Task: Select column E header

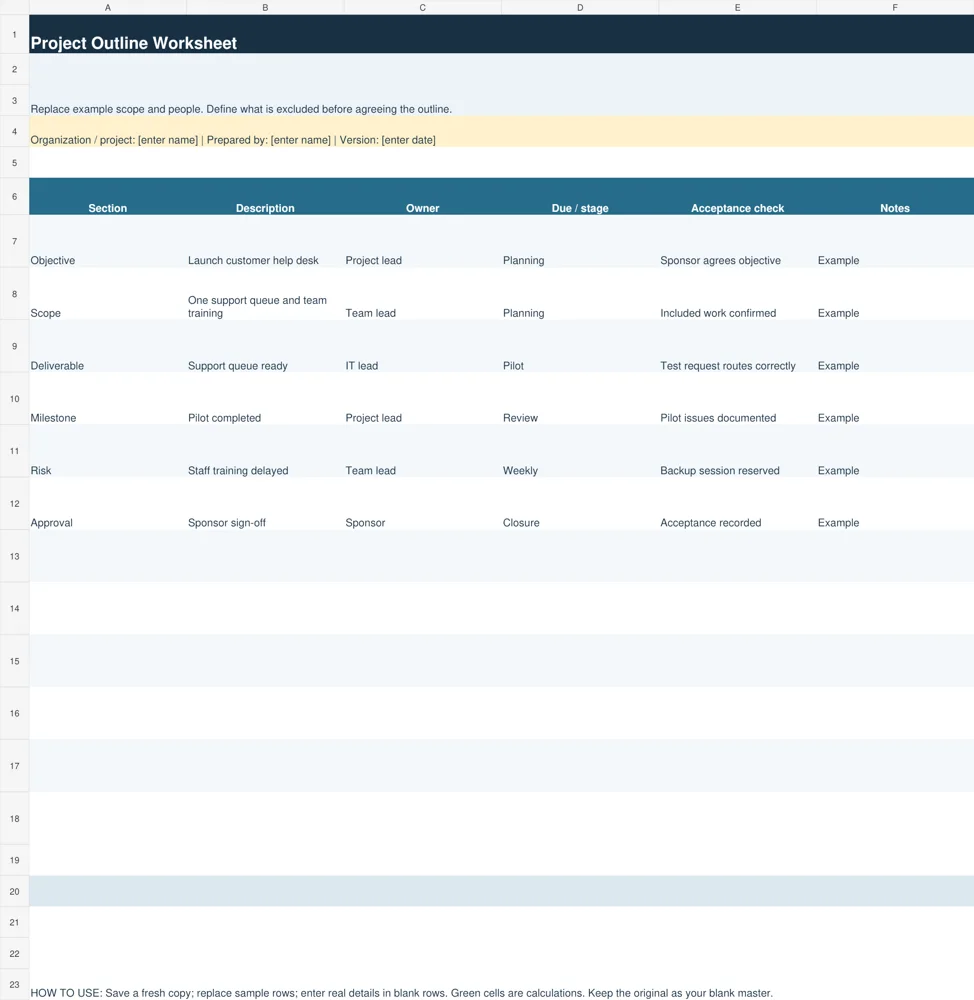Action: 737,8
